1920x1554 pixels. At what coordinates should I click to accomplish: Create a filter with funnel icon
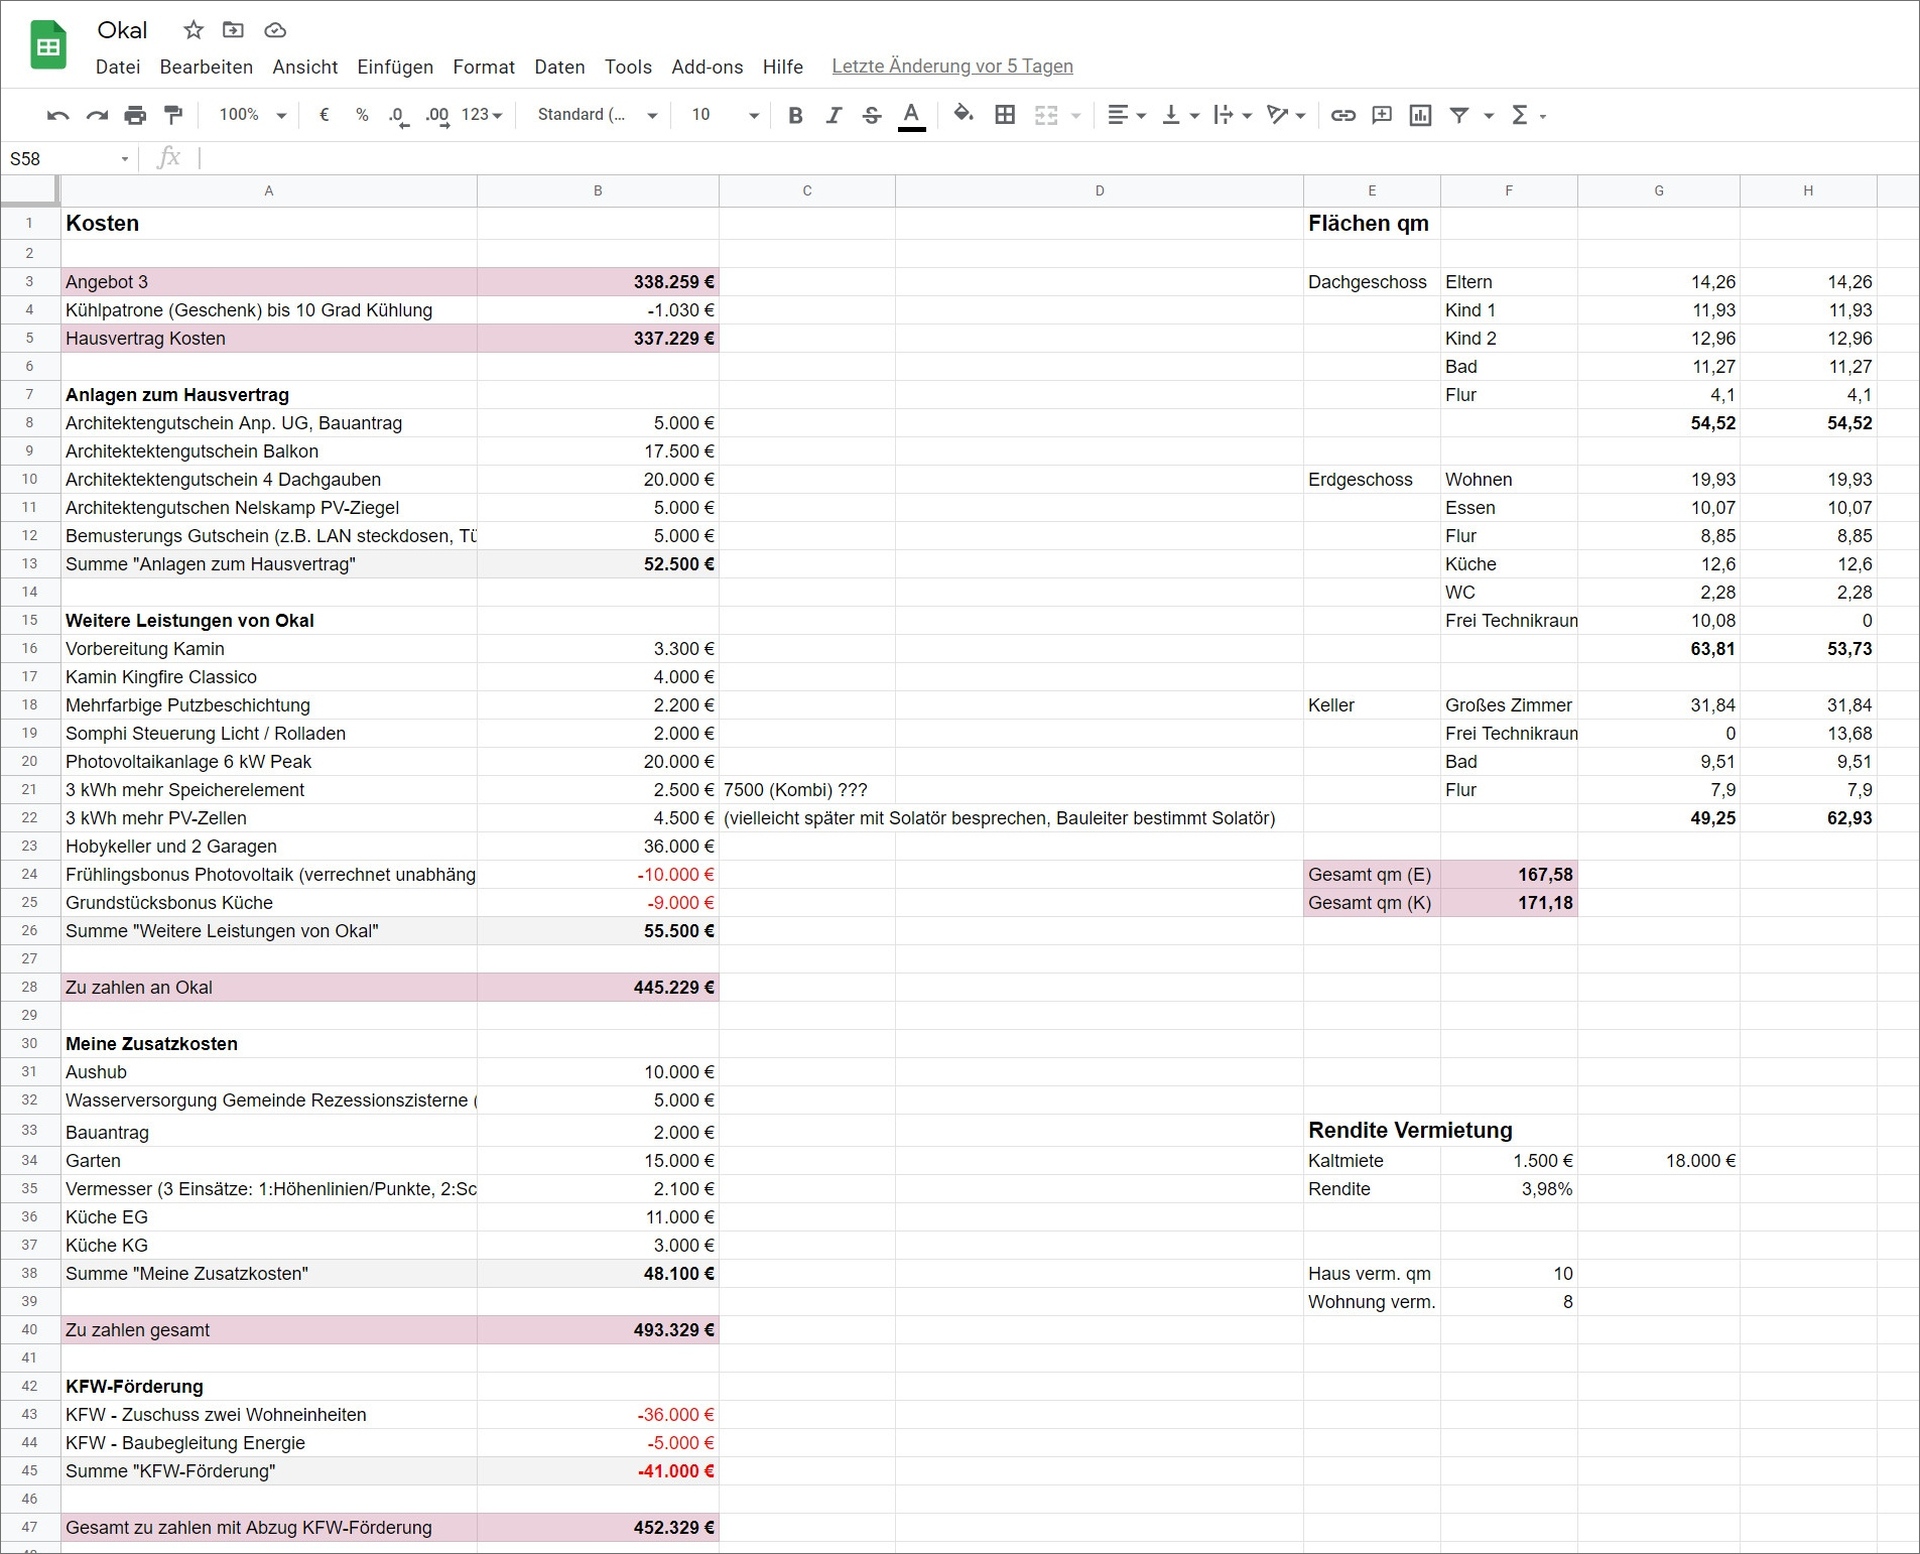1459,115
